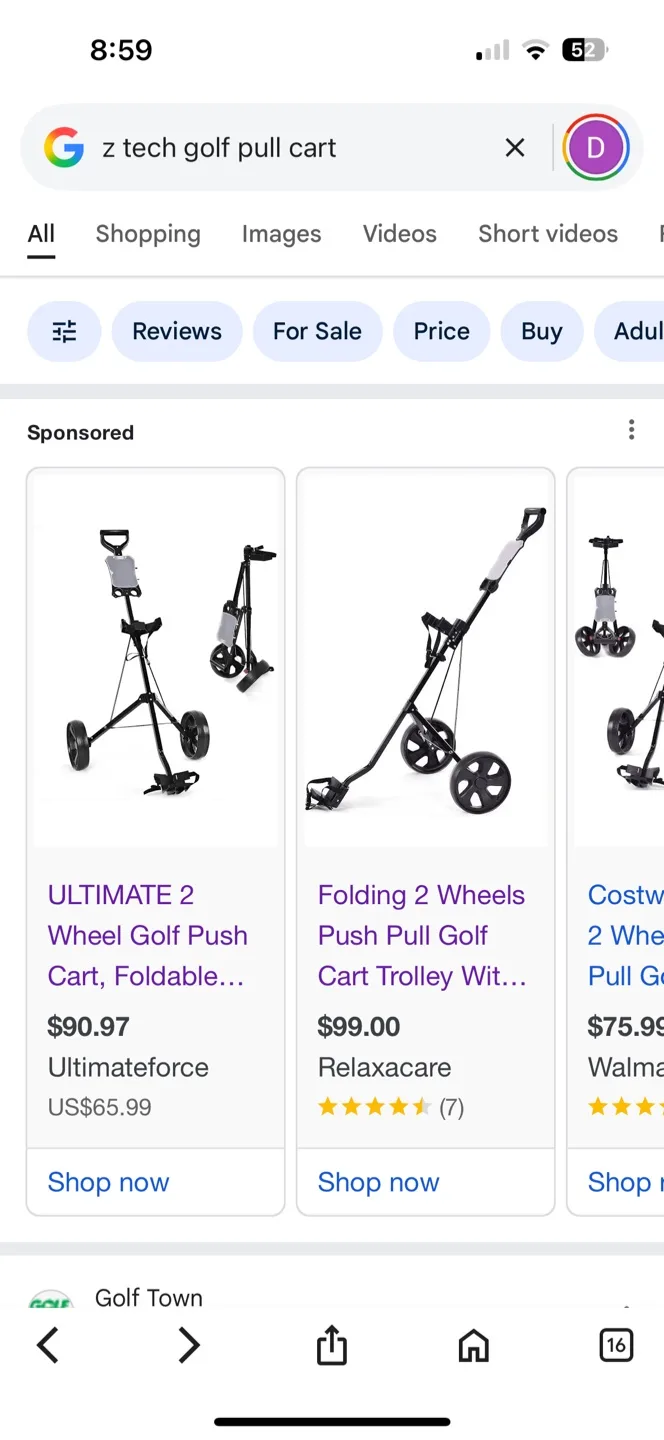Select the Videos tab

[x=400, y=233]
